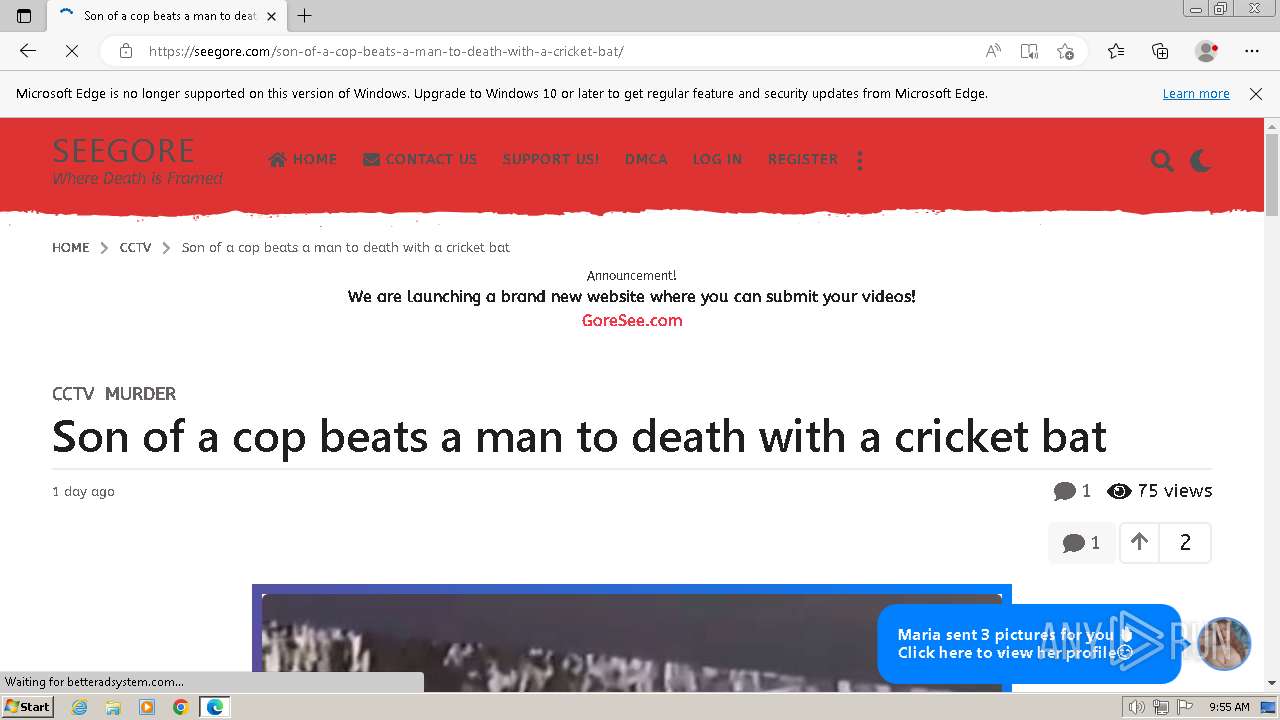Viewport: 1280px width, 720px height.
Task: Click the CCTV category tag
Action: pos(73,394)
